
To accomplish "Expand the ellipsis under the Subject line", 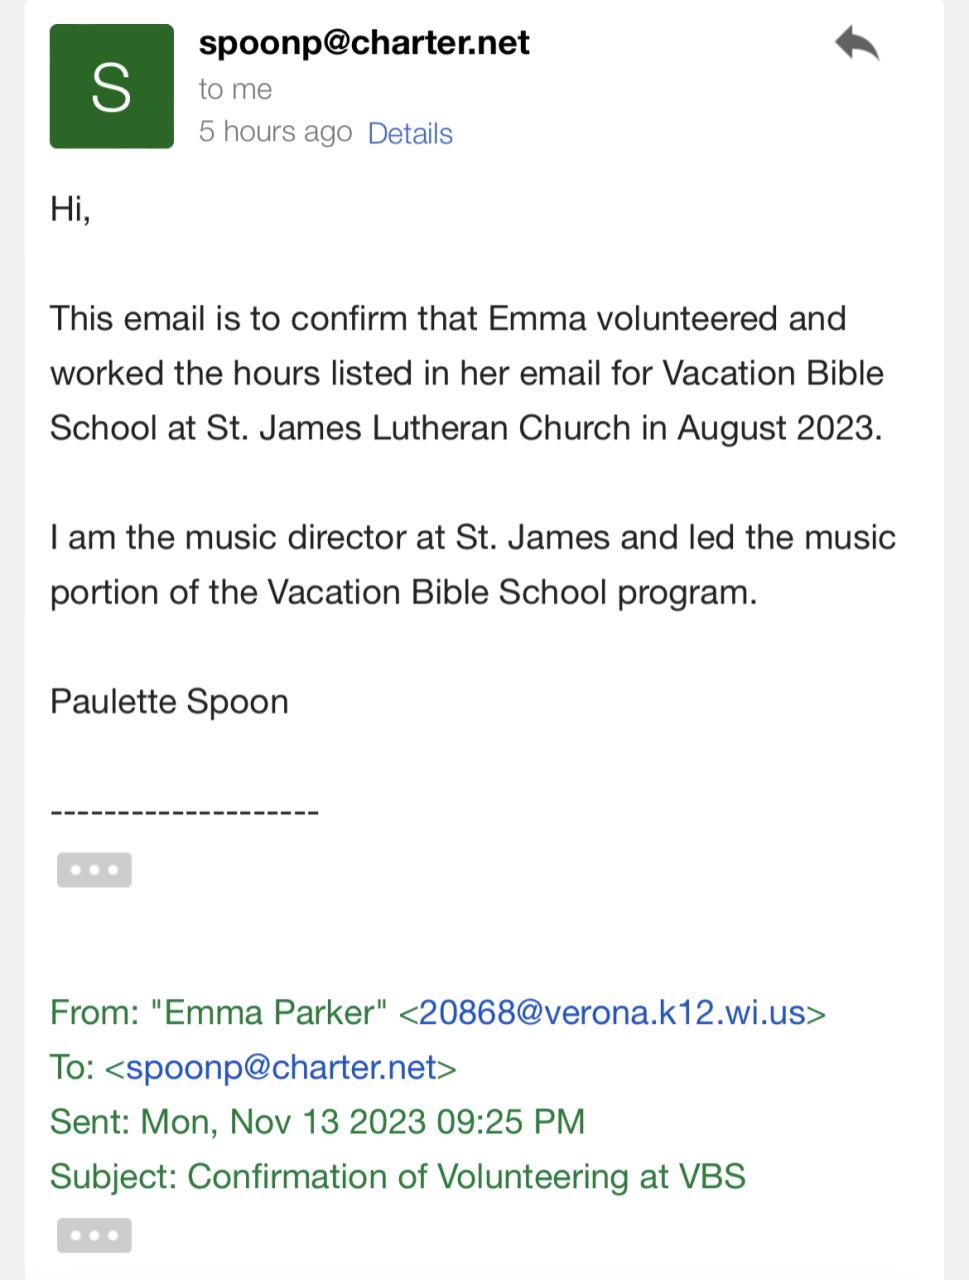I will (x=94, y=1235).
